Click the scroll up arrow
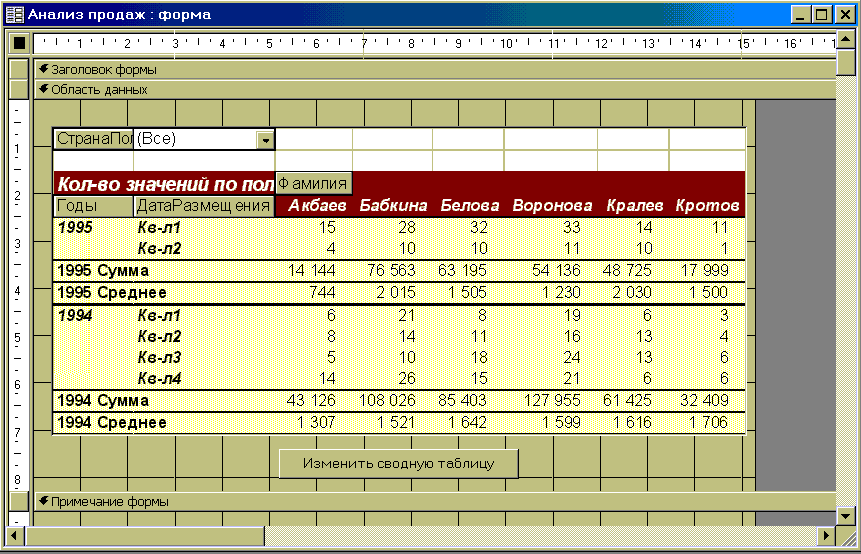The width and height of the screenshot is (861, 554). pyautogui.click(x=846, y=40)
